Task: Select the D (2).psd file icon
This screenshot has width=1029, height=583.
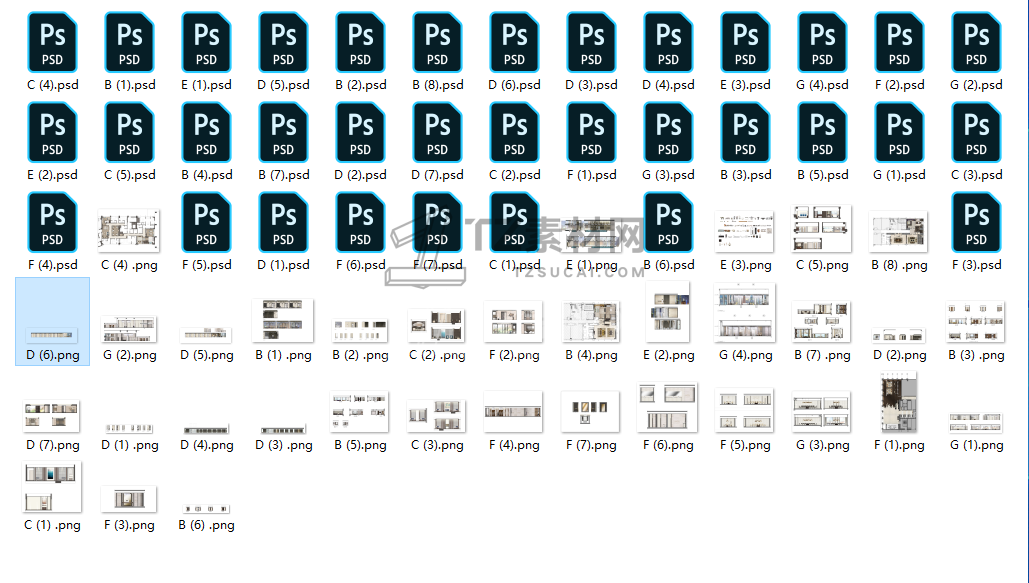Action: (360, 132)
